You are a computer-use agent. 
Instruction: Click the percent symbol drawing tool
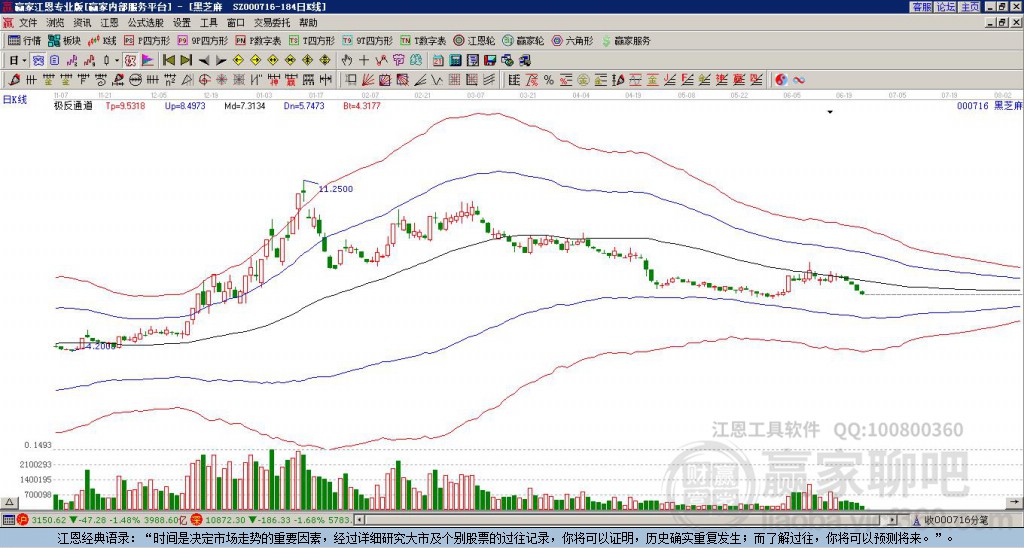point(549,80)
